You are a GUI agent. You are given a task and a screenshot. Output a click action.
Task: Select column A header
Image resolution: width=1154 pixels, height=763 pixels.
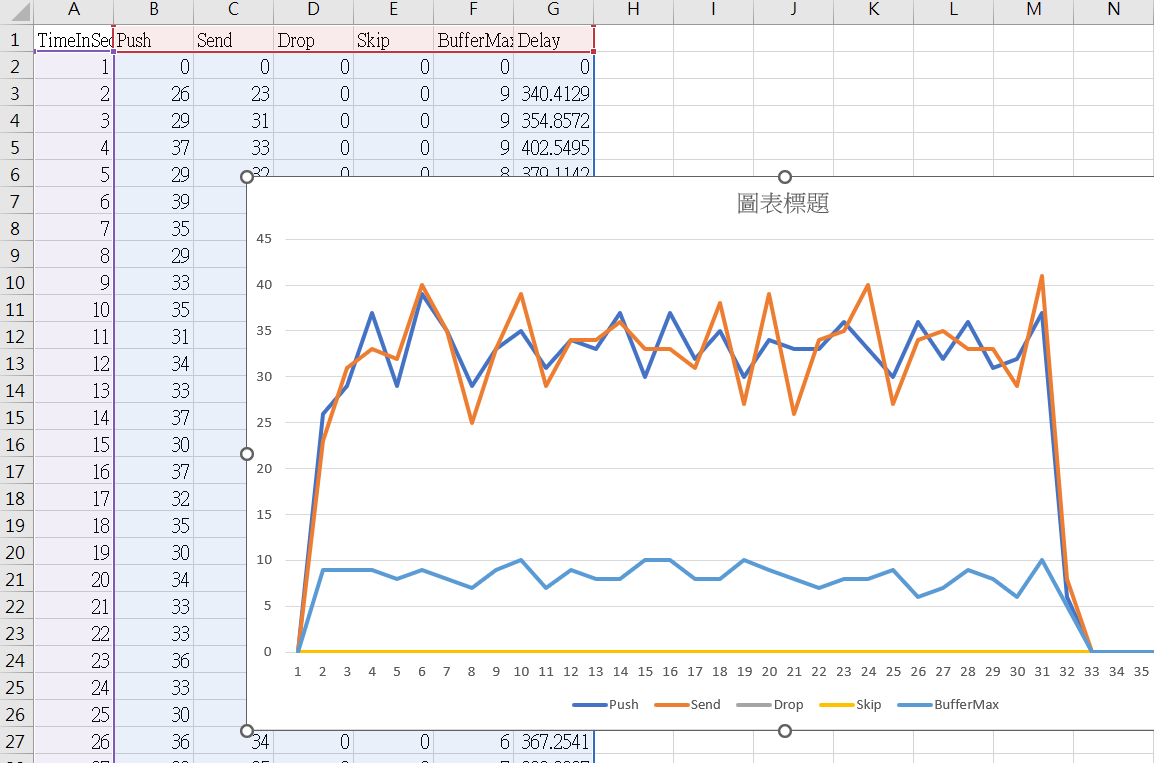[x=74, y=12]
